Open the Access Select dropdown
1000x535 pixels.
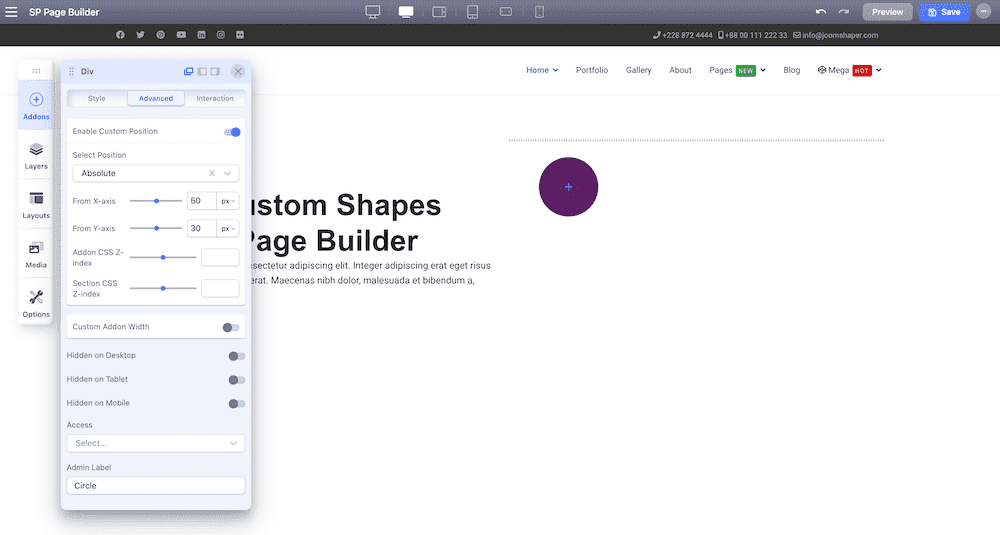click(x=156, y=443)
